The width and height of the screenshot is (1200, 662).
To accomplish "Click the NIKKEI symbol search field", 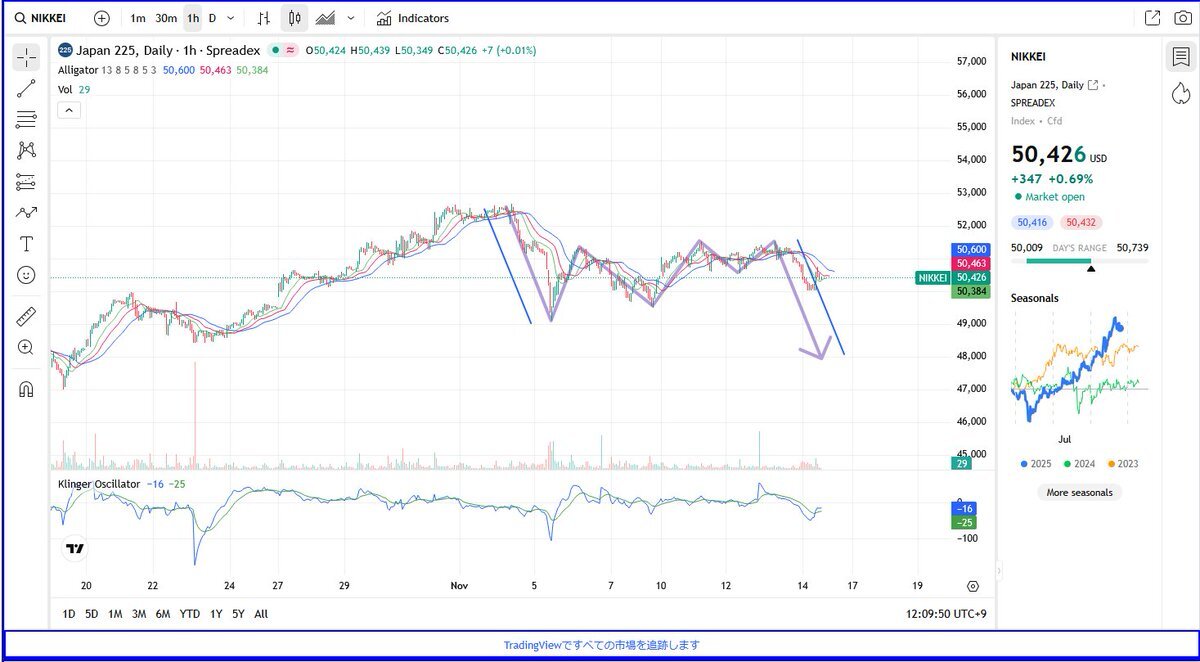I will tap(47, 18).
